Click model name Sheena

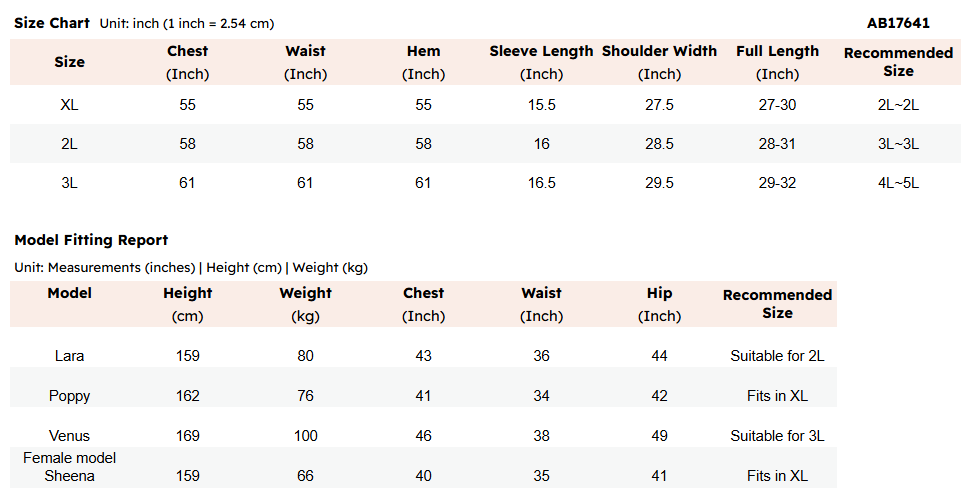pyautogui.click(x=69, y=476)
